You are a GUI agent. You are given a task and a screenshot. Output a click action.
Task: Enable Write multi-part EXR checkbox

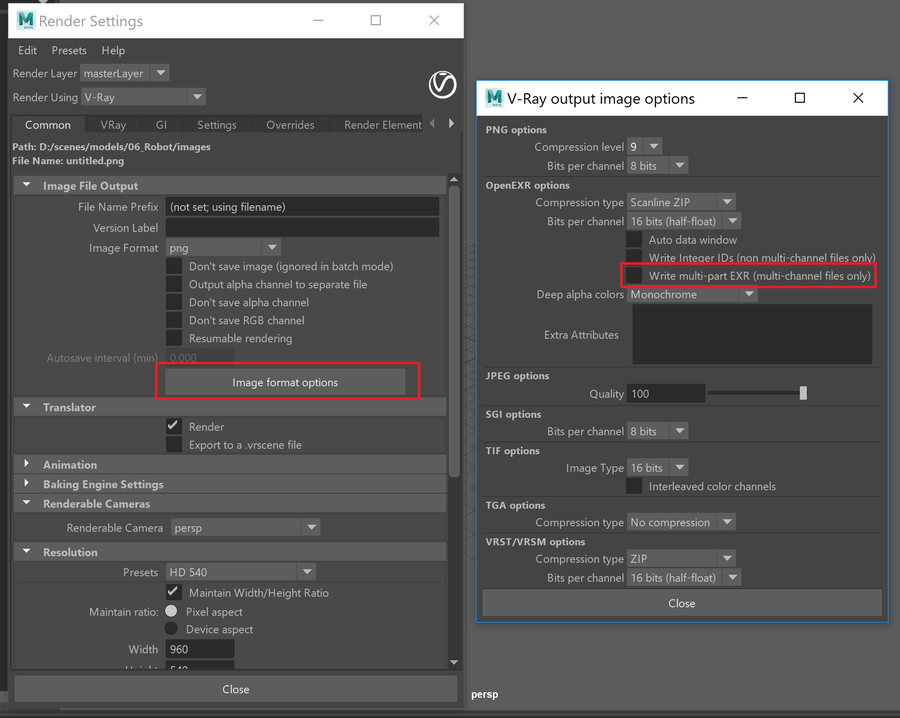tap(634, 275)
